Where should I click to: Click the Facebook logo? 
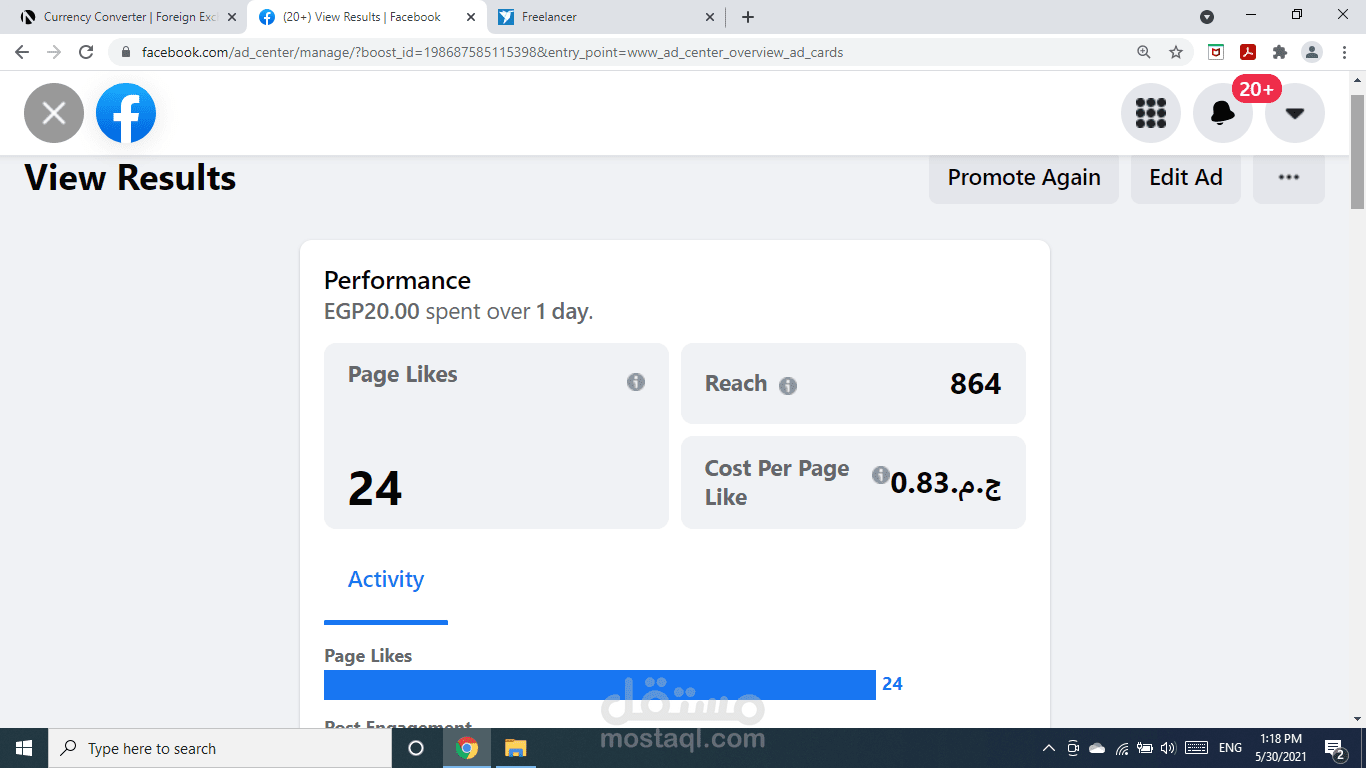point(126,113)
